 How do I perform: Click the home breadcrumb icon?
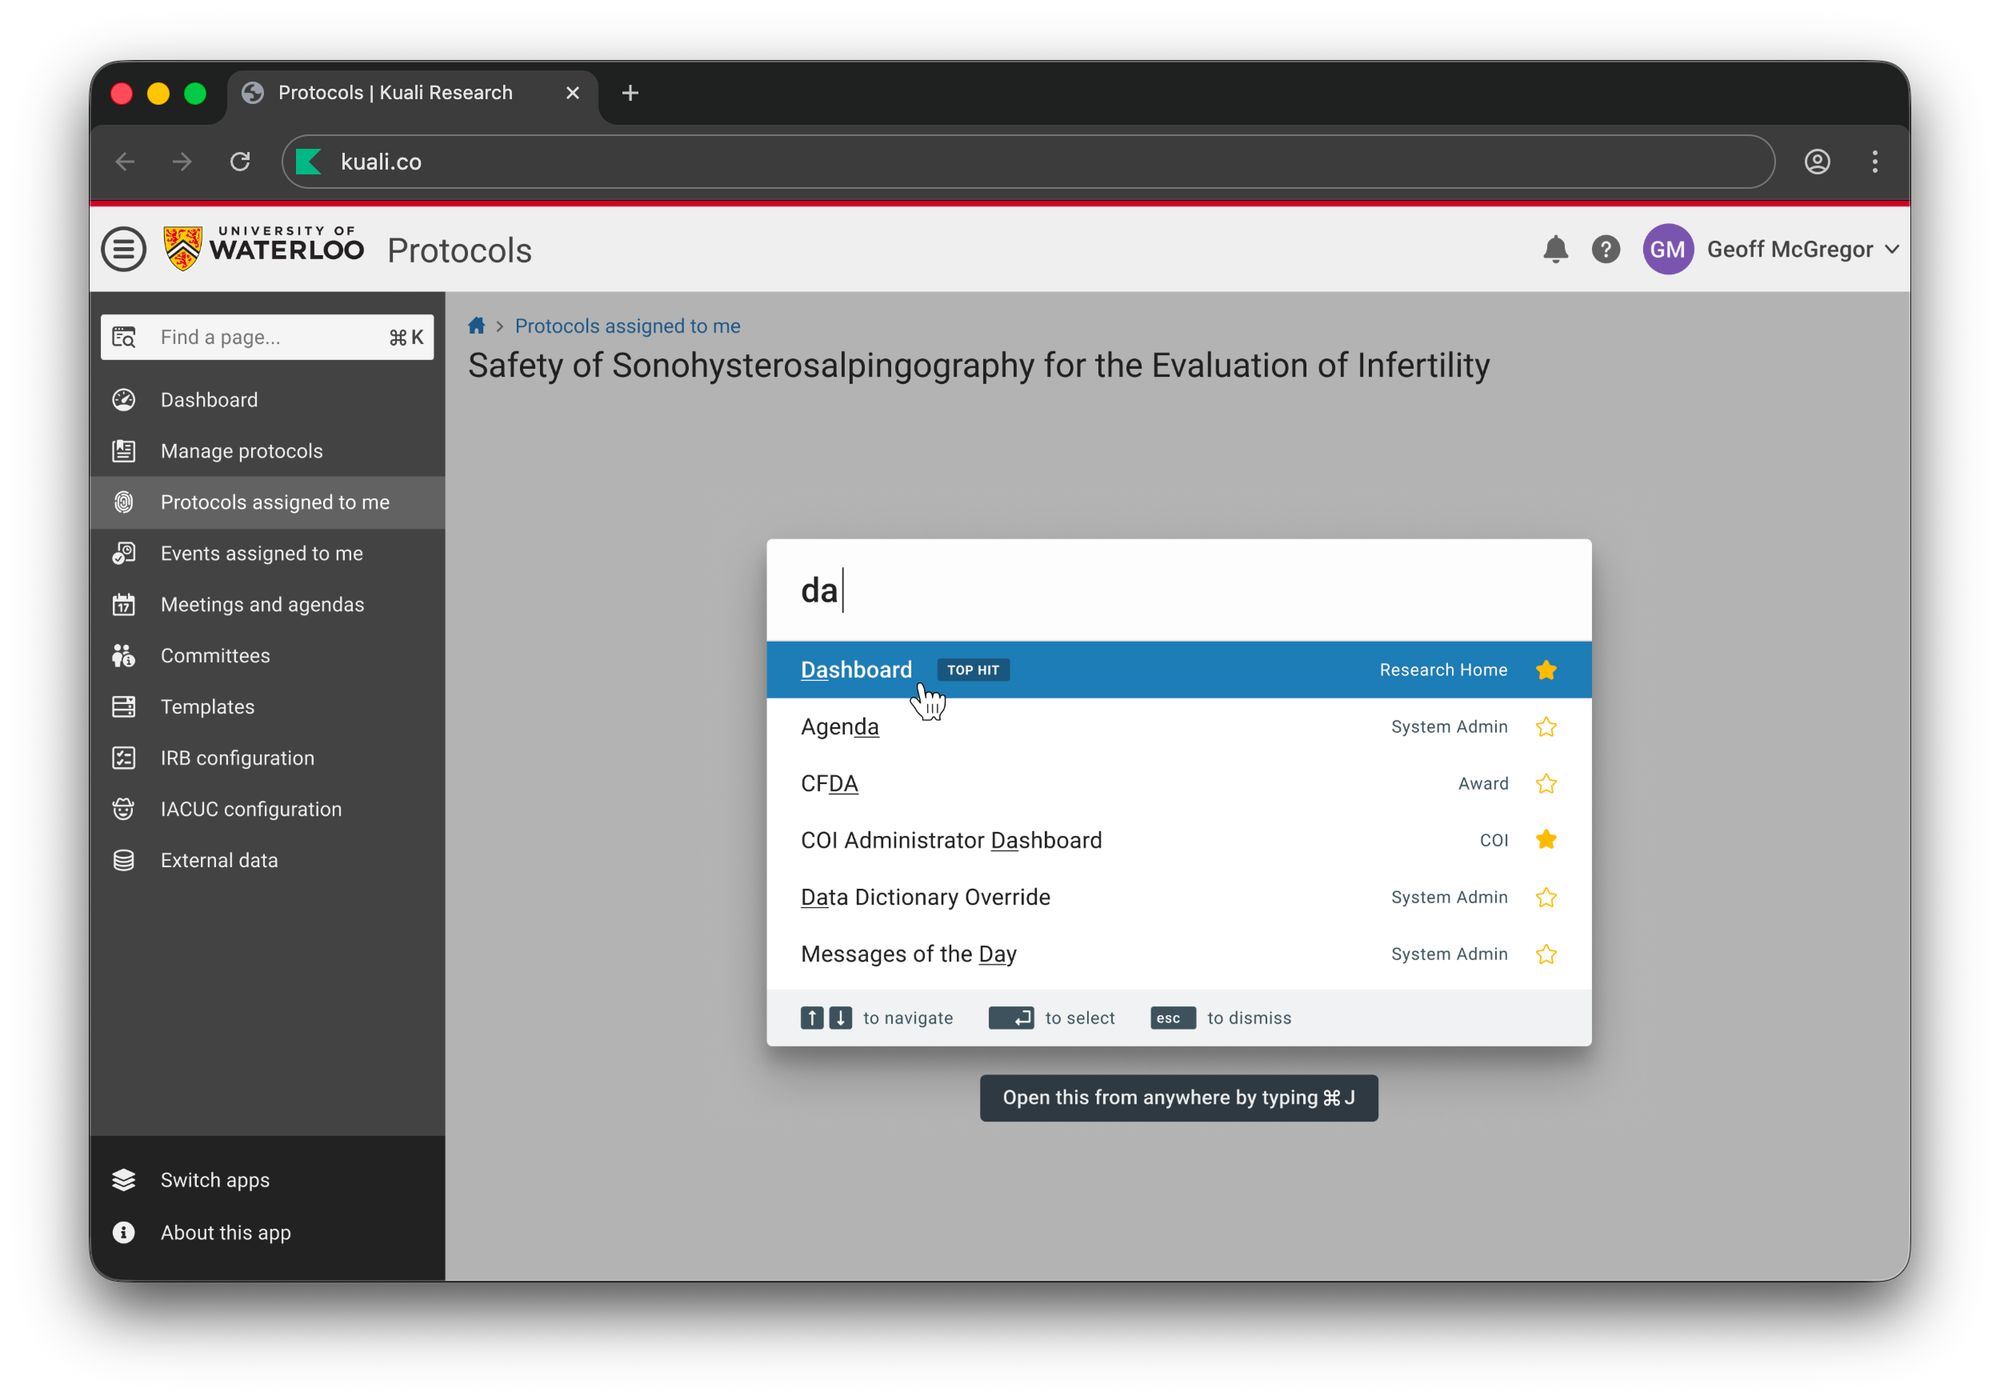(477, 326)
